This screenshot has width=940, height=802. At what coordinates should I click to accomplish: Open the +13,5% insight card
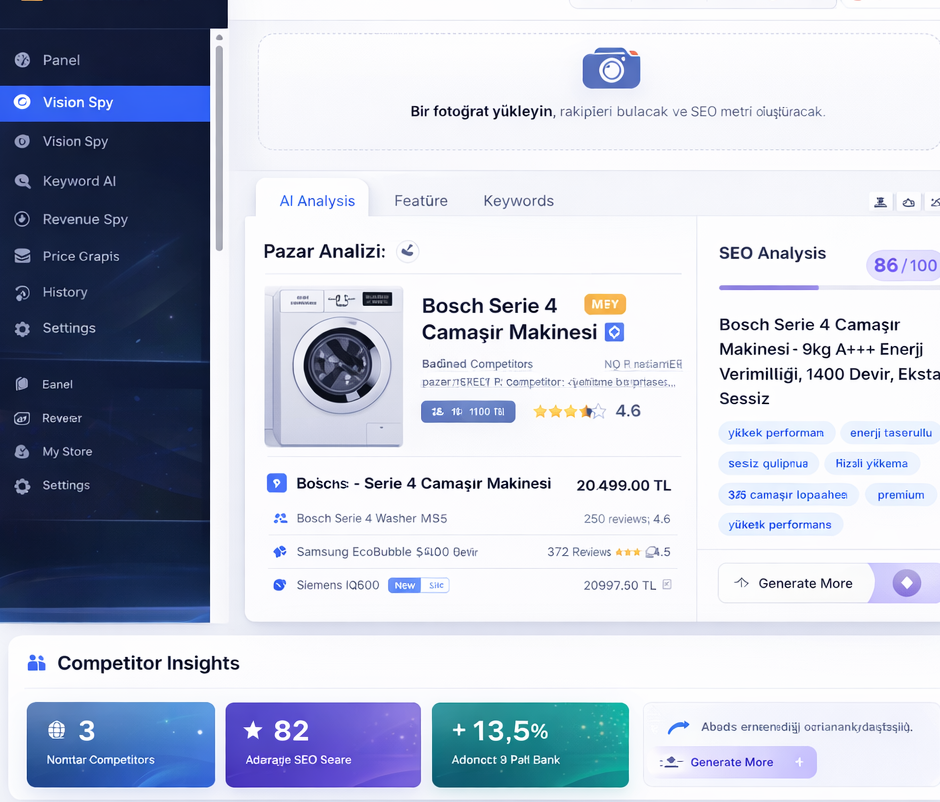point(531,744)
